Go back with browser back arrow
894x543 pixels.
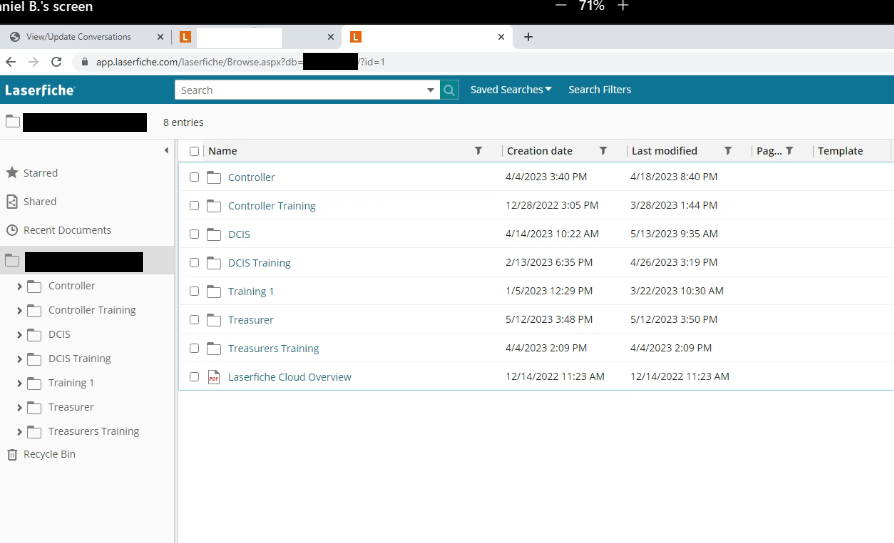pyautogui.click(x=11, y=62)
